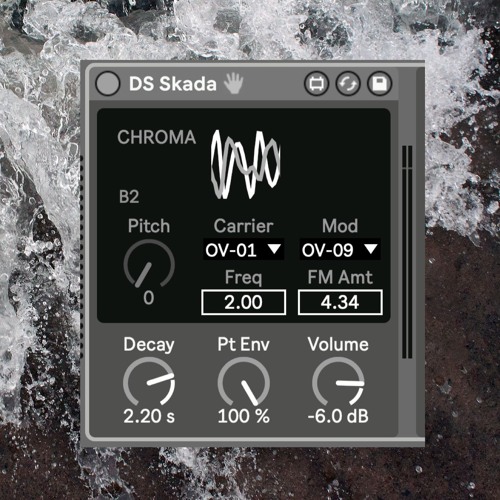This screenshot has width=500, height=500.
Task: Open the show/hide presets icon
Action: click(316, 83)
